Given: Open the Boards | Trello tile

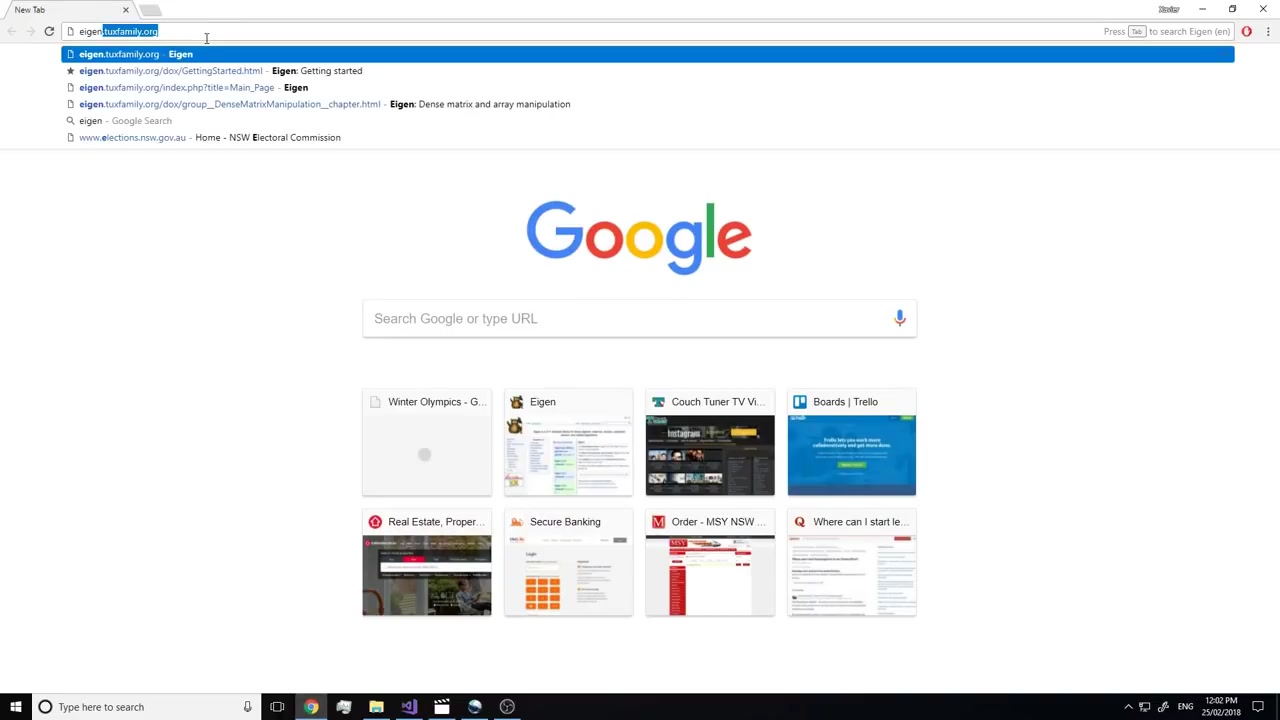Looking at the screenshot, I should click(x=852, y=442).
